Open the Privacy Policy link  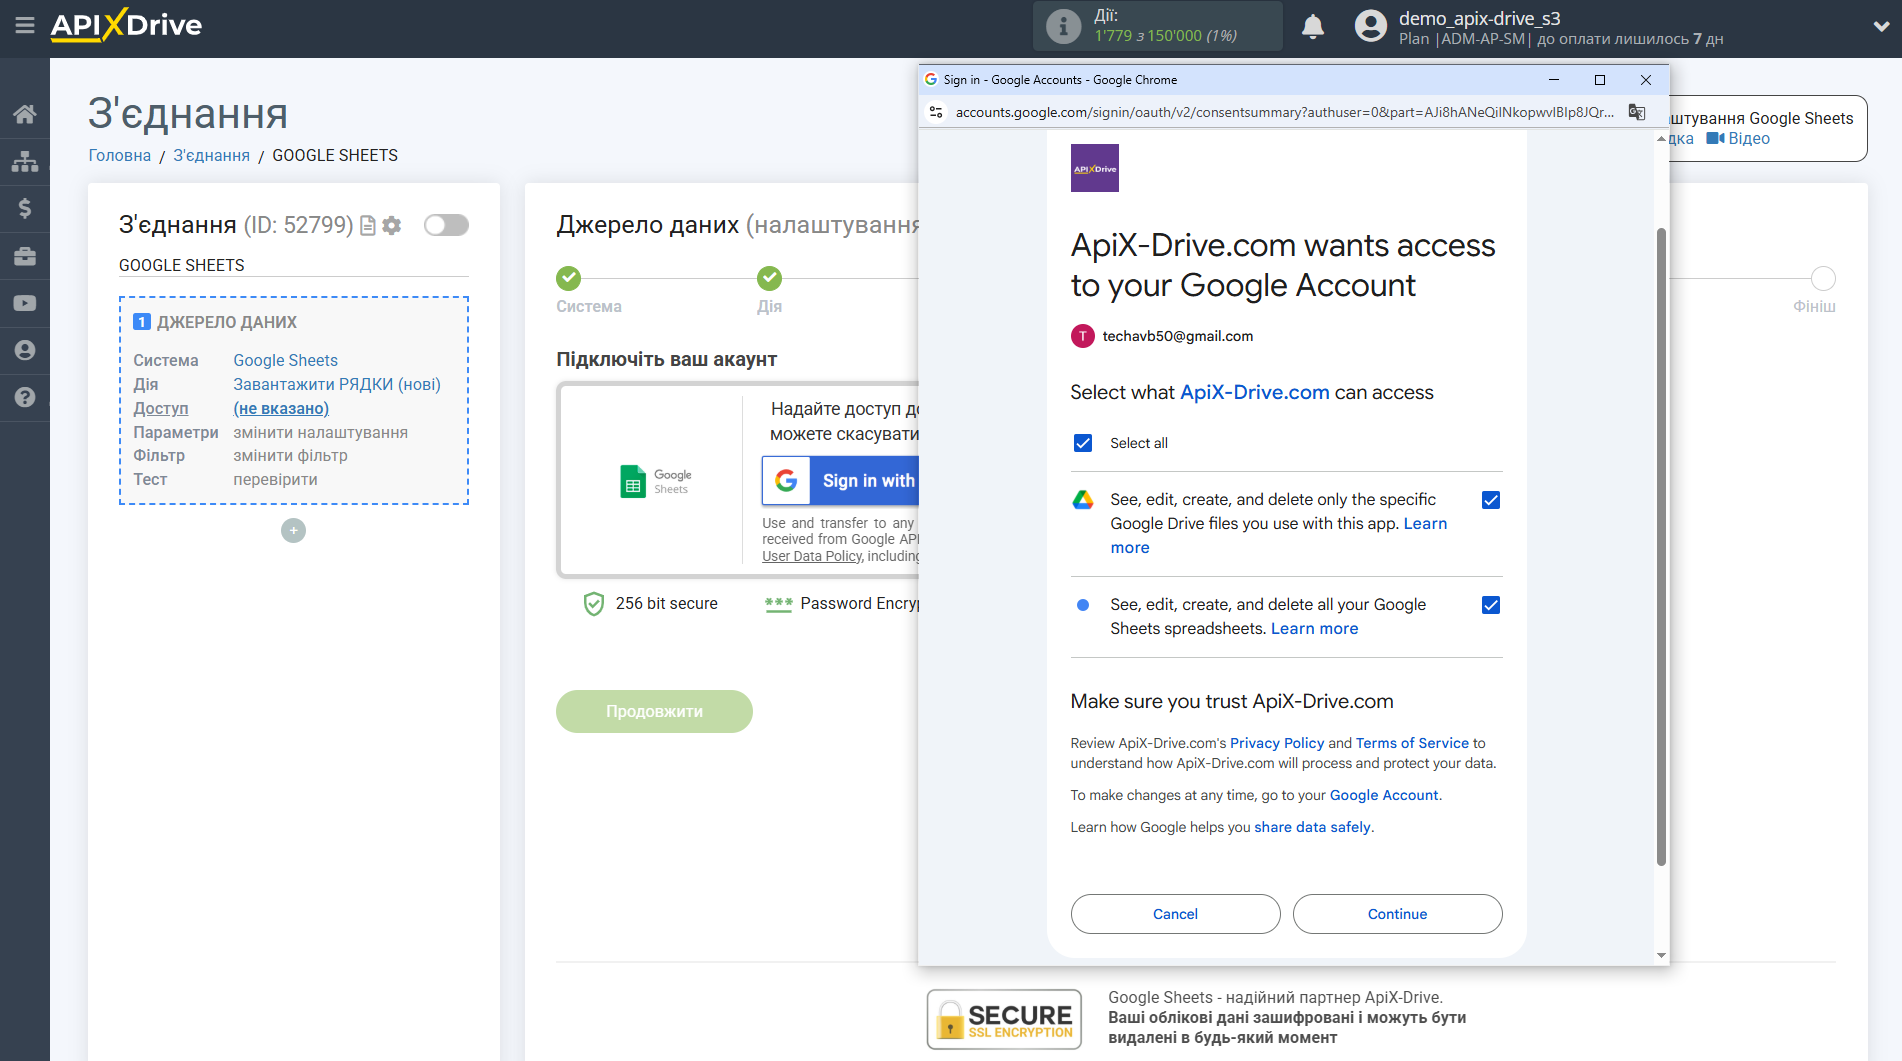(x=1276, y=743)
